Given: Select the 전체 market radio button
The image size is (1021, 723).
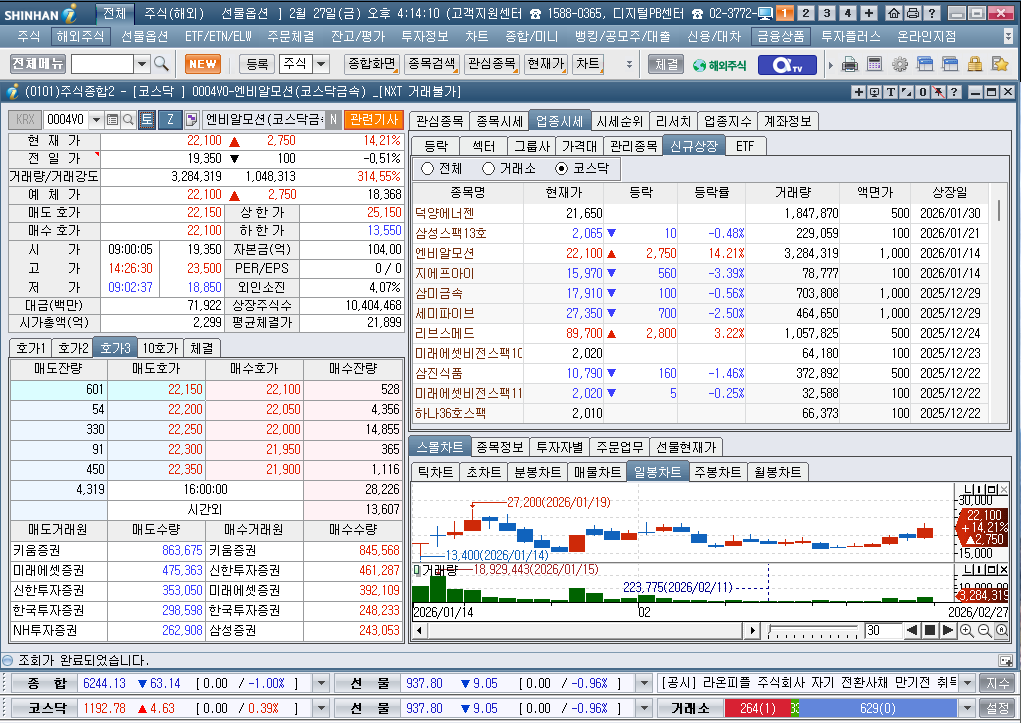Looking at the screenshot, I should (x=427, y=169).
